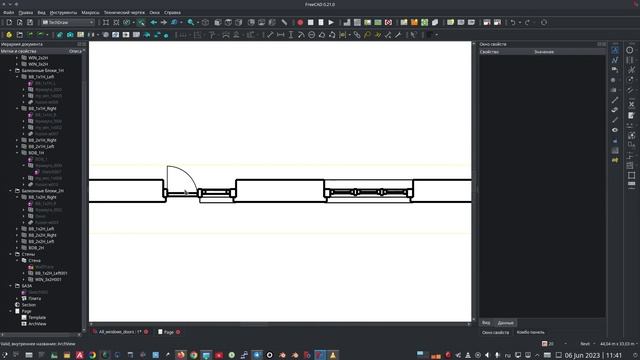Open the Макросы menu
640x360 pixels.
90,13
